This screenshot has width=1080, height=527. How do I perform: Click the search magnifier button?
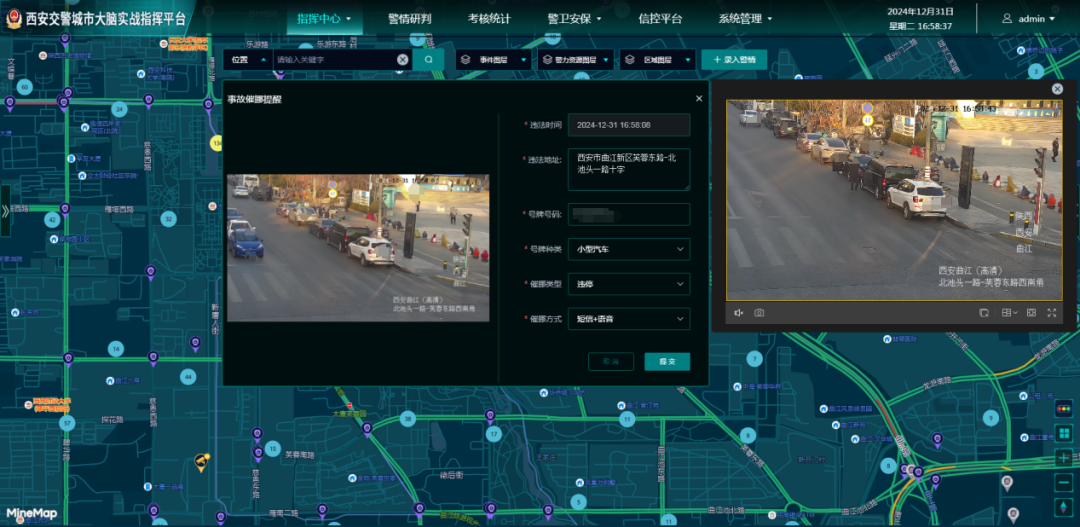pyautogui.click(x=429, y=60)
